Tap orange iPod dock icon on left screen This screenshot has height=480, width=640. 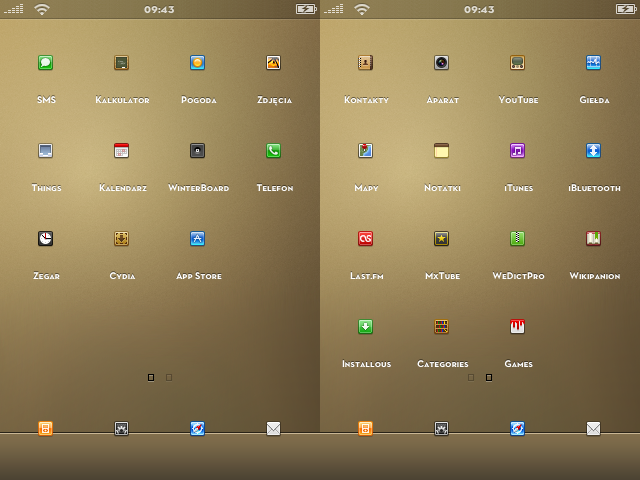45,429
